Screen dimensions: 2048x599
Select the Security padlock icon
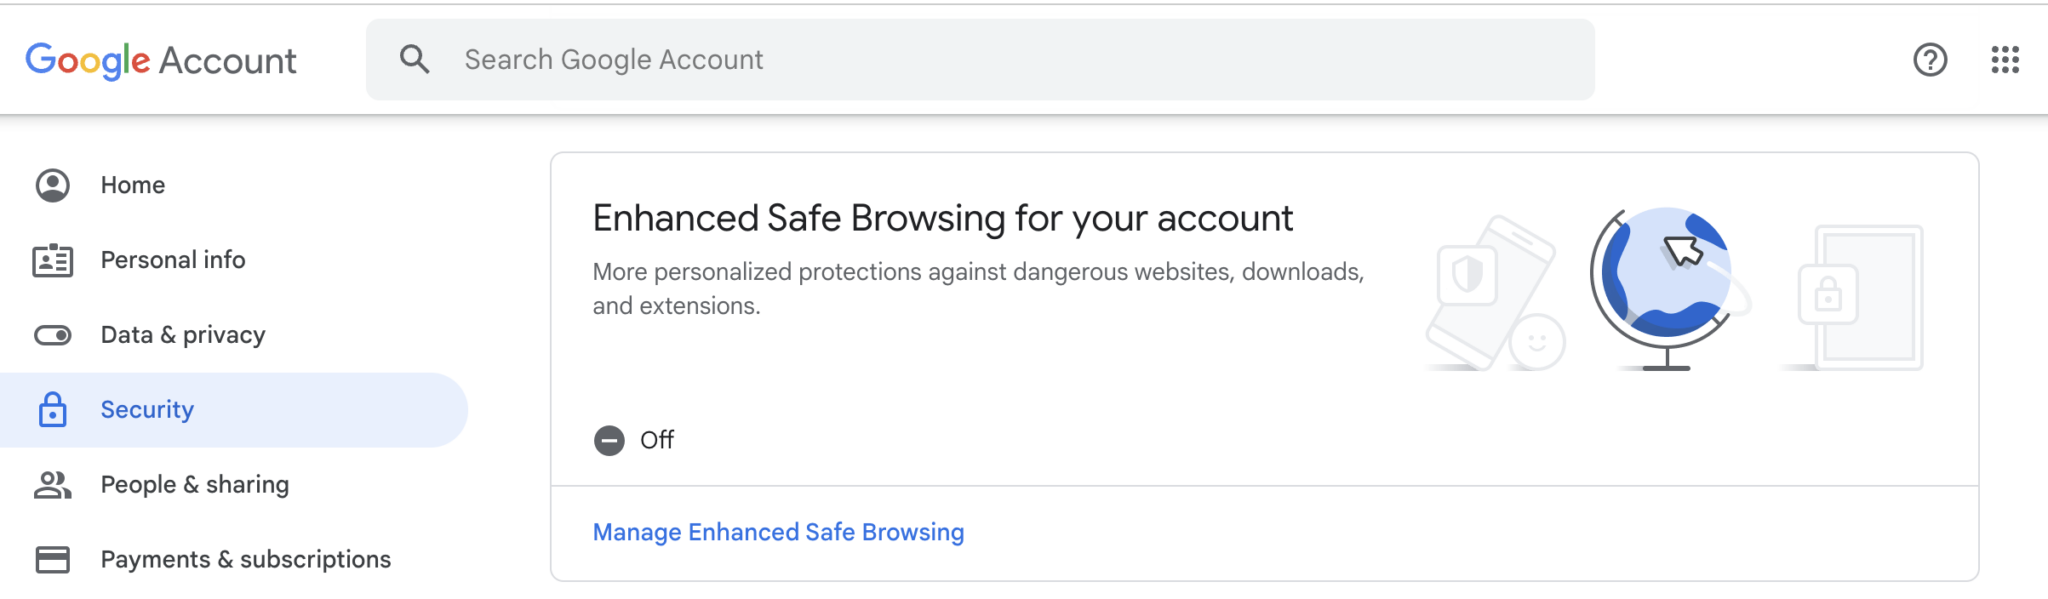coord(53,409)
